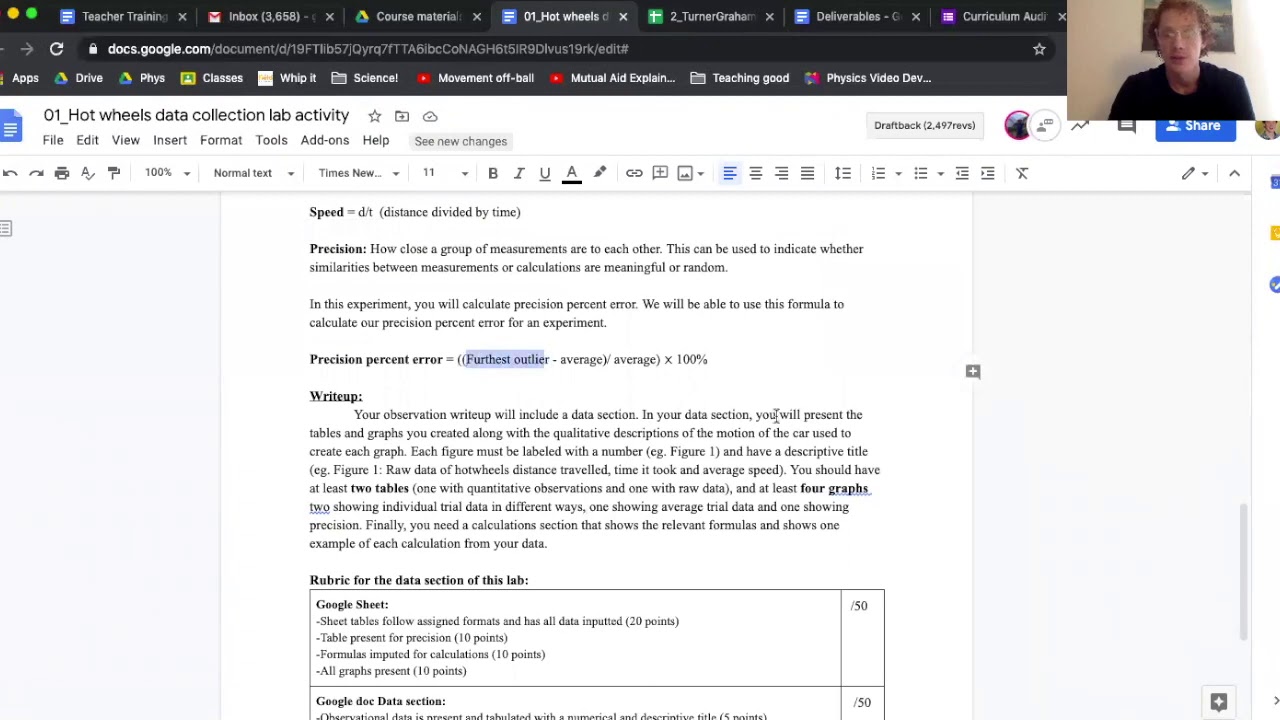Click the Increase indent icon

pyautogui.click(x=988, y=173)
